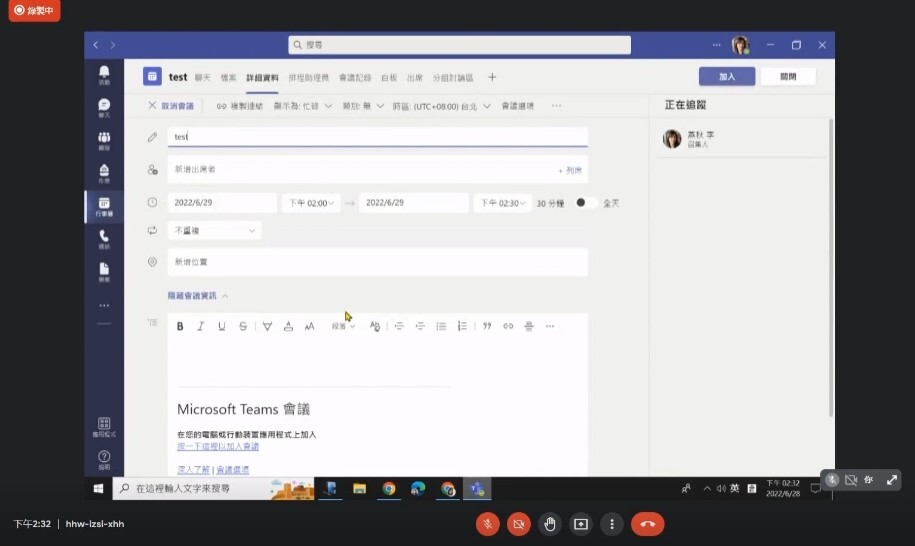Open Chrome in the Windows taskbar
Viewport: 915px width, 546px height.
(x=389, y=489)
